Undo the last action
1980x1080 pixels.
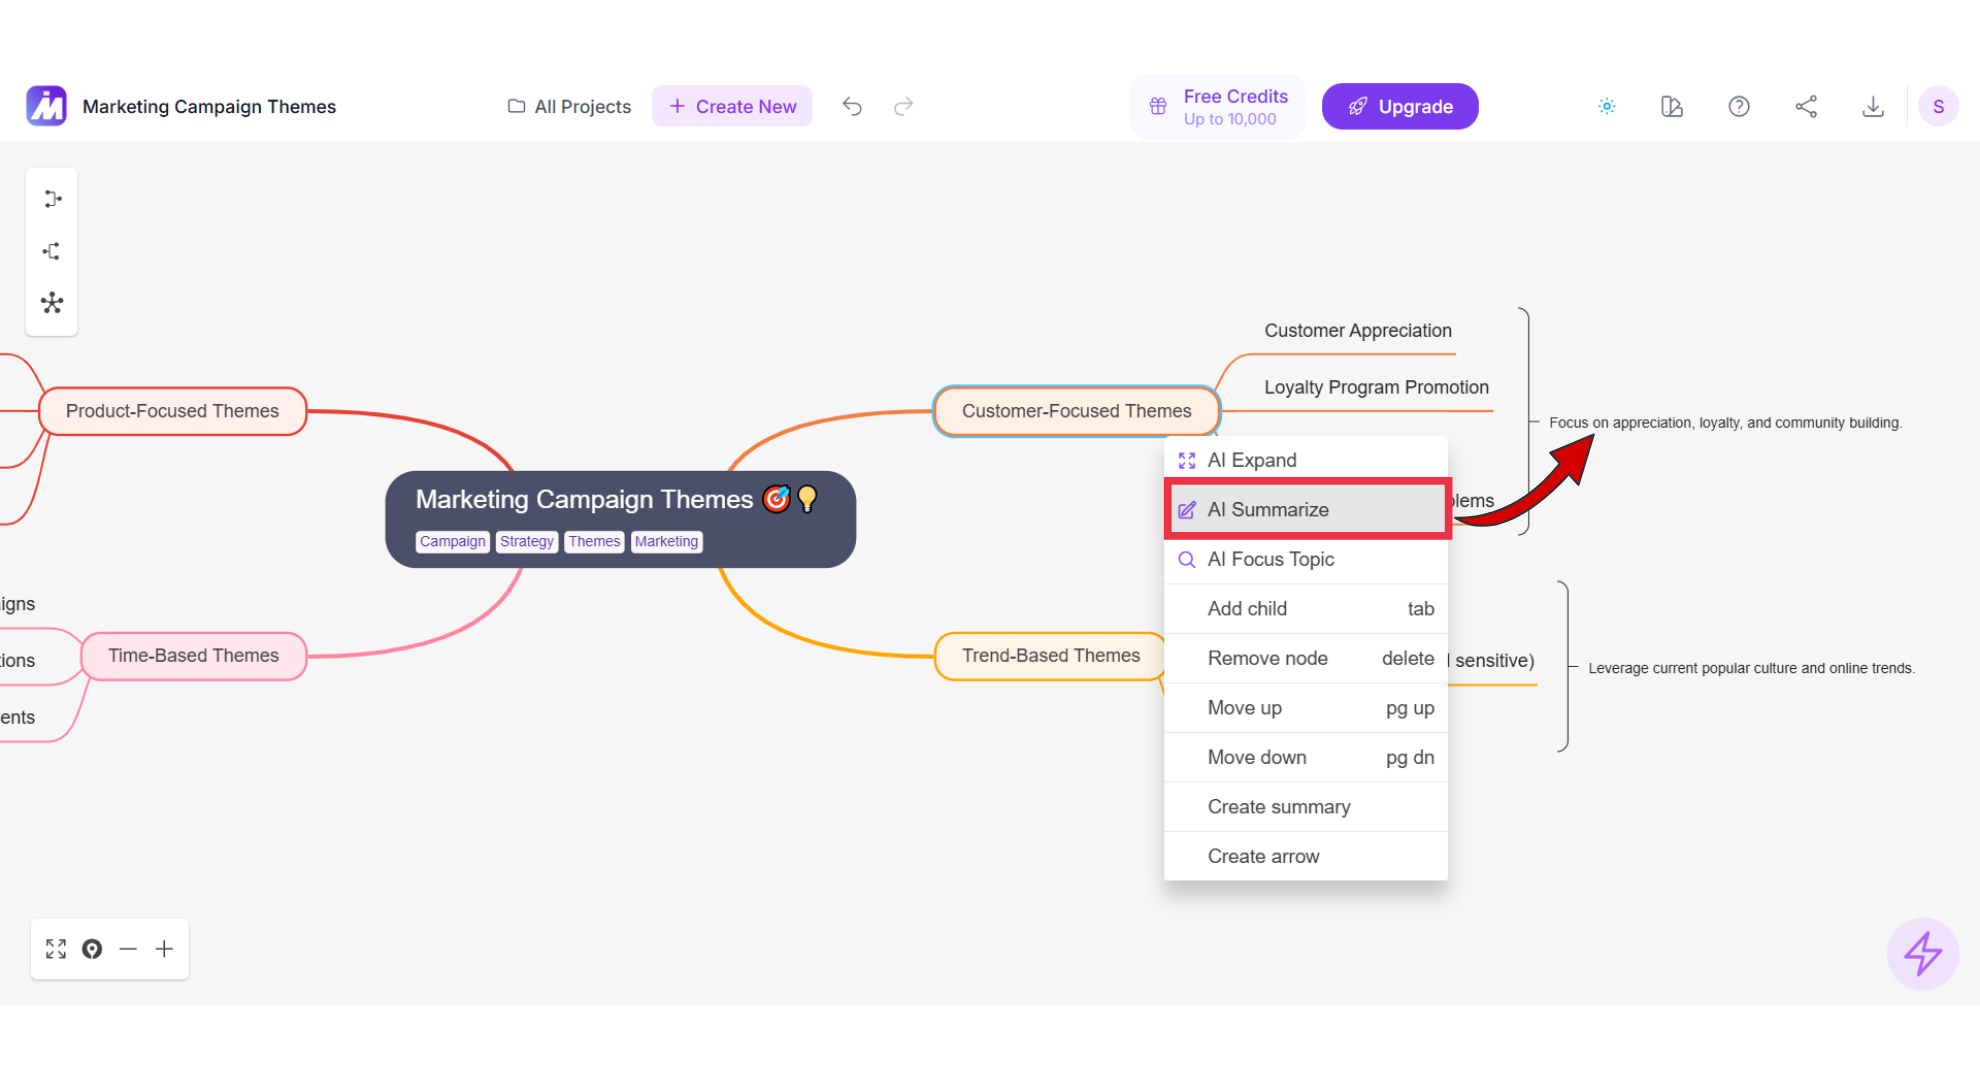click(x=851, y=106)
